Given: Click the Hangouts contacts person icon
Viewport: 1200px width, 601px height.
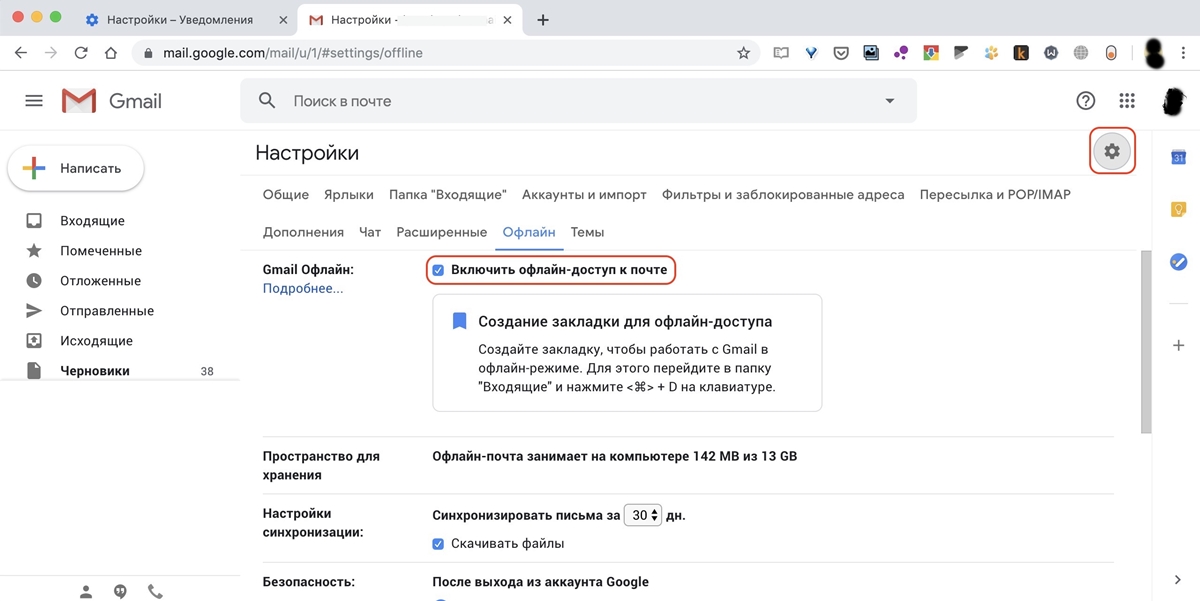Looking at the screenshot, I should click(86, 591).
